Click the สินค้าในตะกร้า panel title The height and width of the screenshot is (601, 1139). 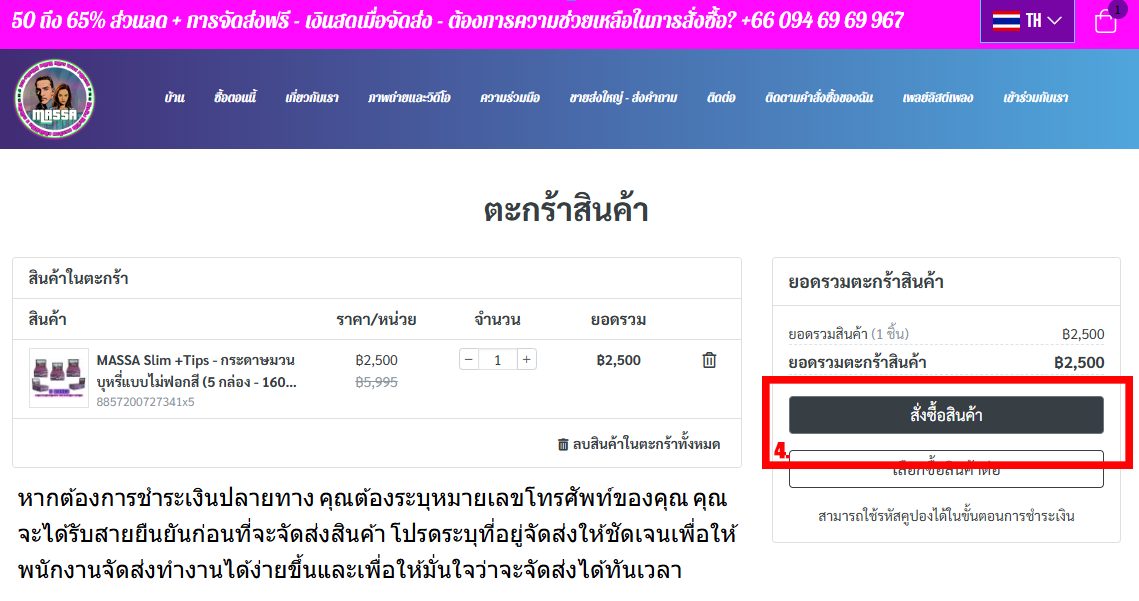[78, 278]
